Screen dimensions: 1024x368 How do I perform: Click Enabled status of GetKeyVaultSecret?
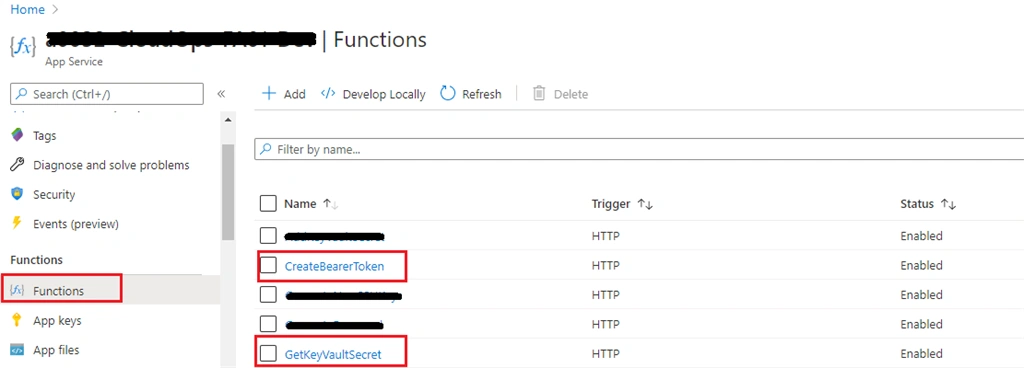pos(921,354)
